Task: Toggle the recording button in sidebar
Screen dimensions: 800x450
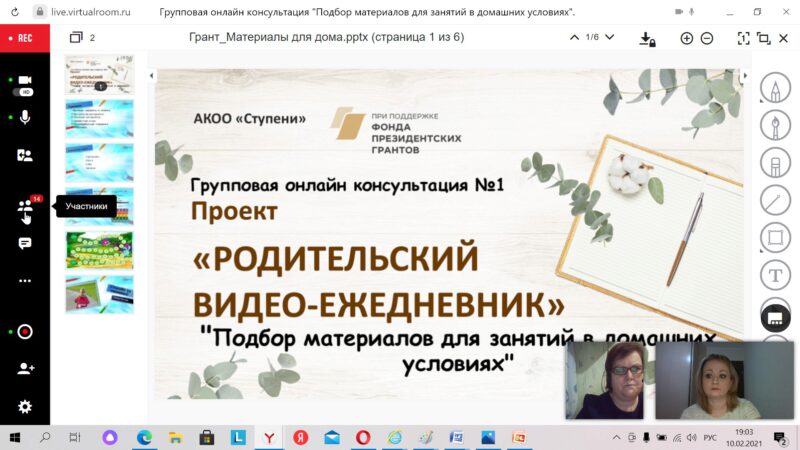Action: click(24, 332)
